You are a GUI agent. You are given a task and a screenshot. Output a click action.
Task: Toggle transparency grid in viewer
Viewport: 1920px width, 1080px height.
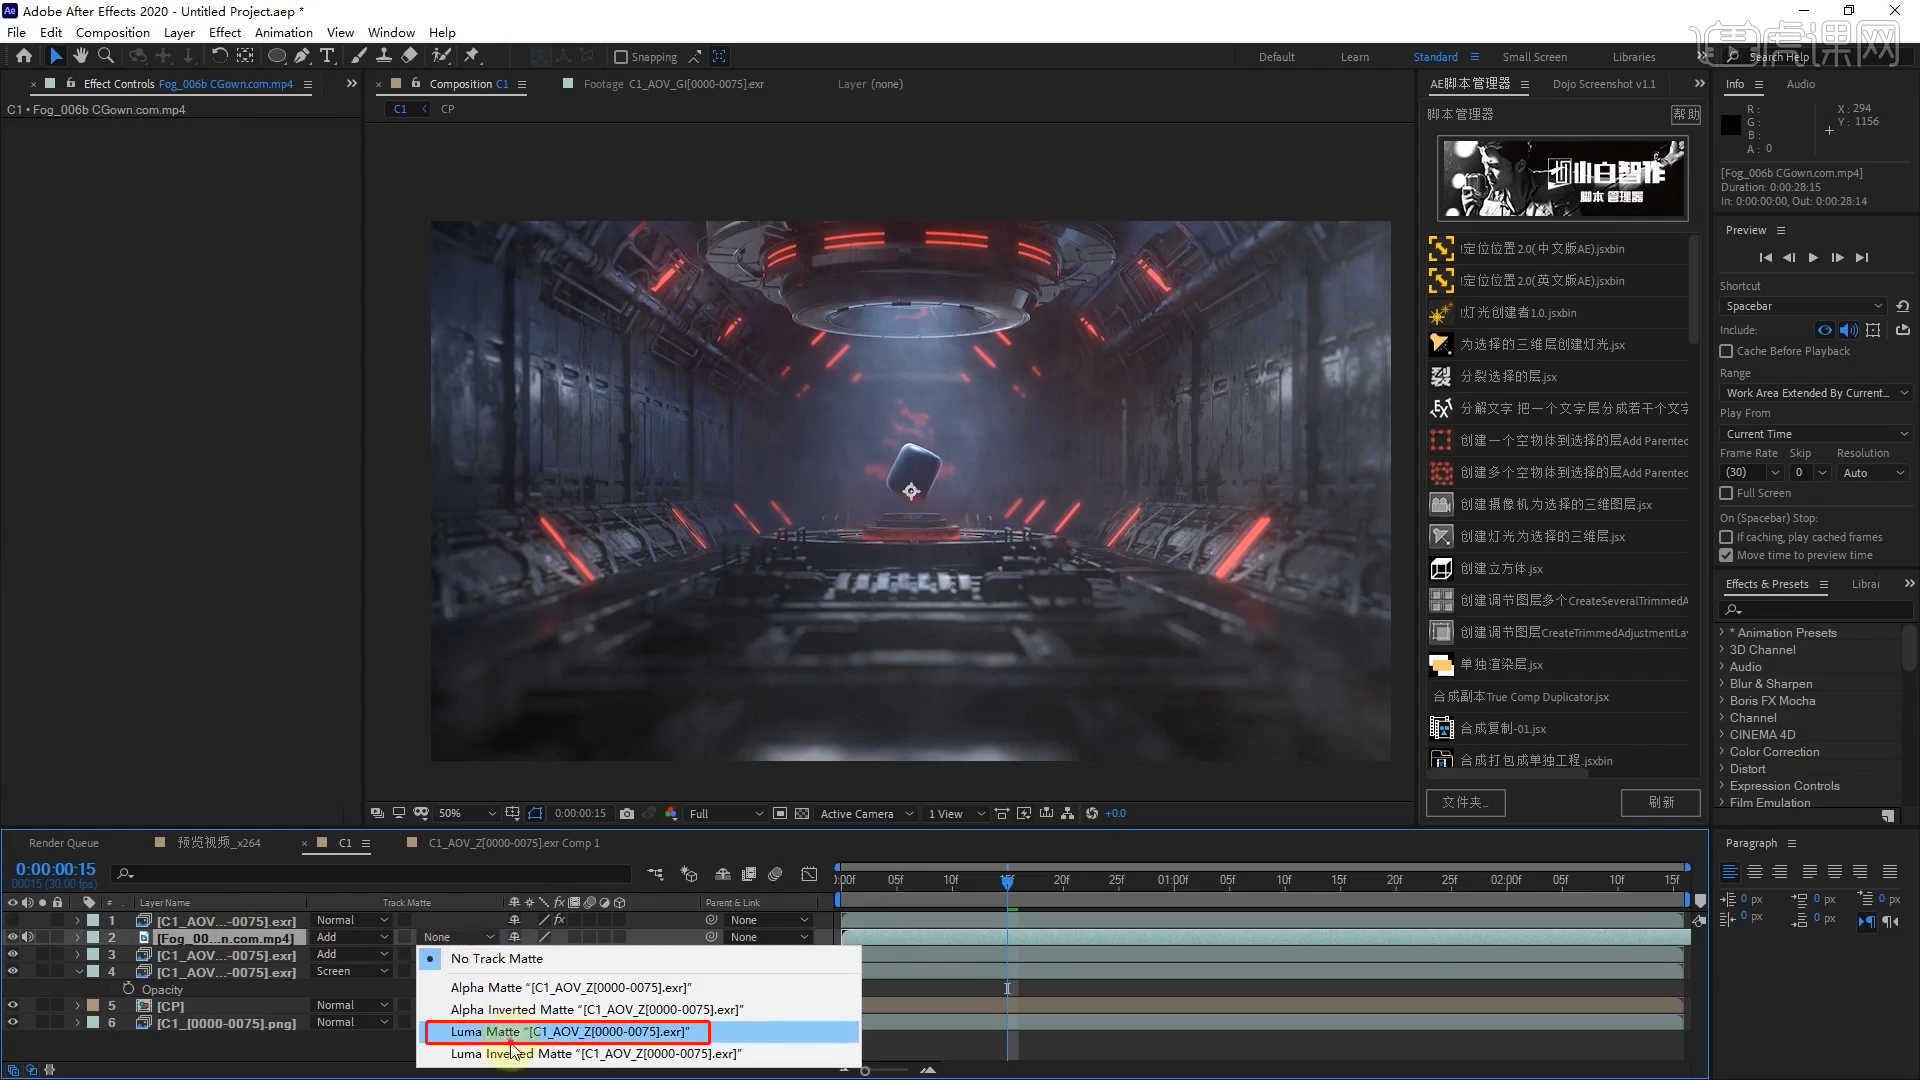click(802, 814)
